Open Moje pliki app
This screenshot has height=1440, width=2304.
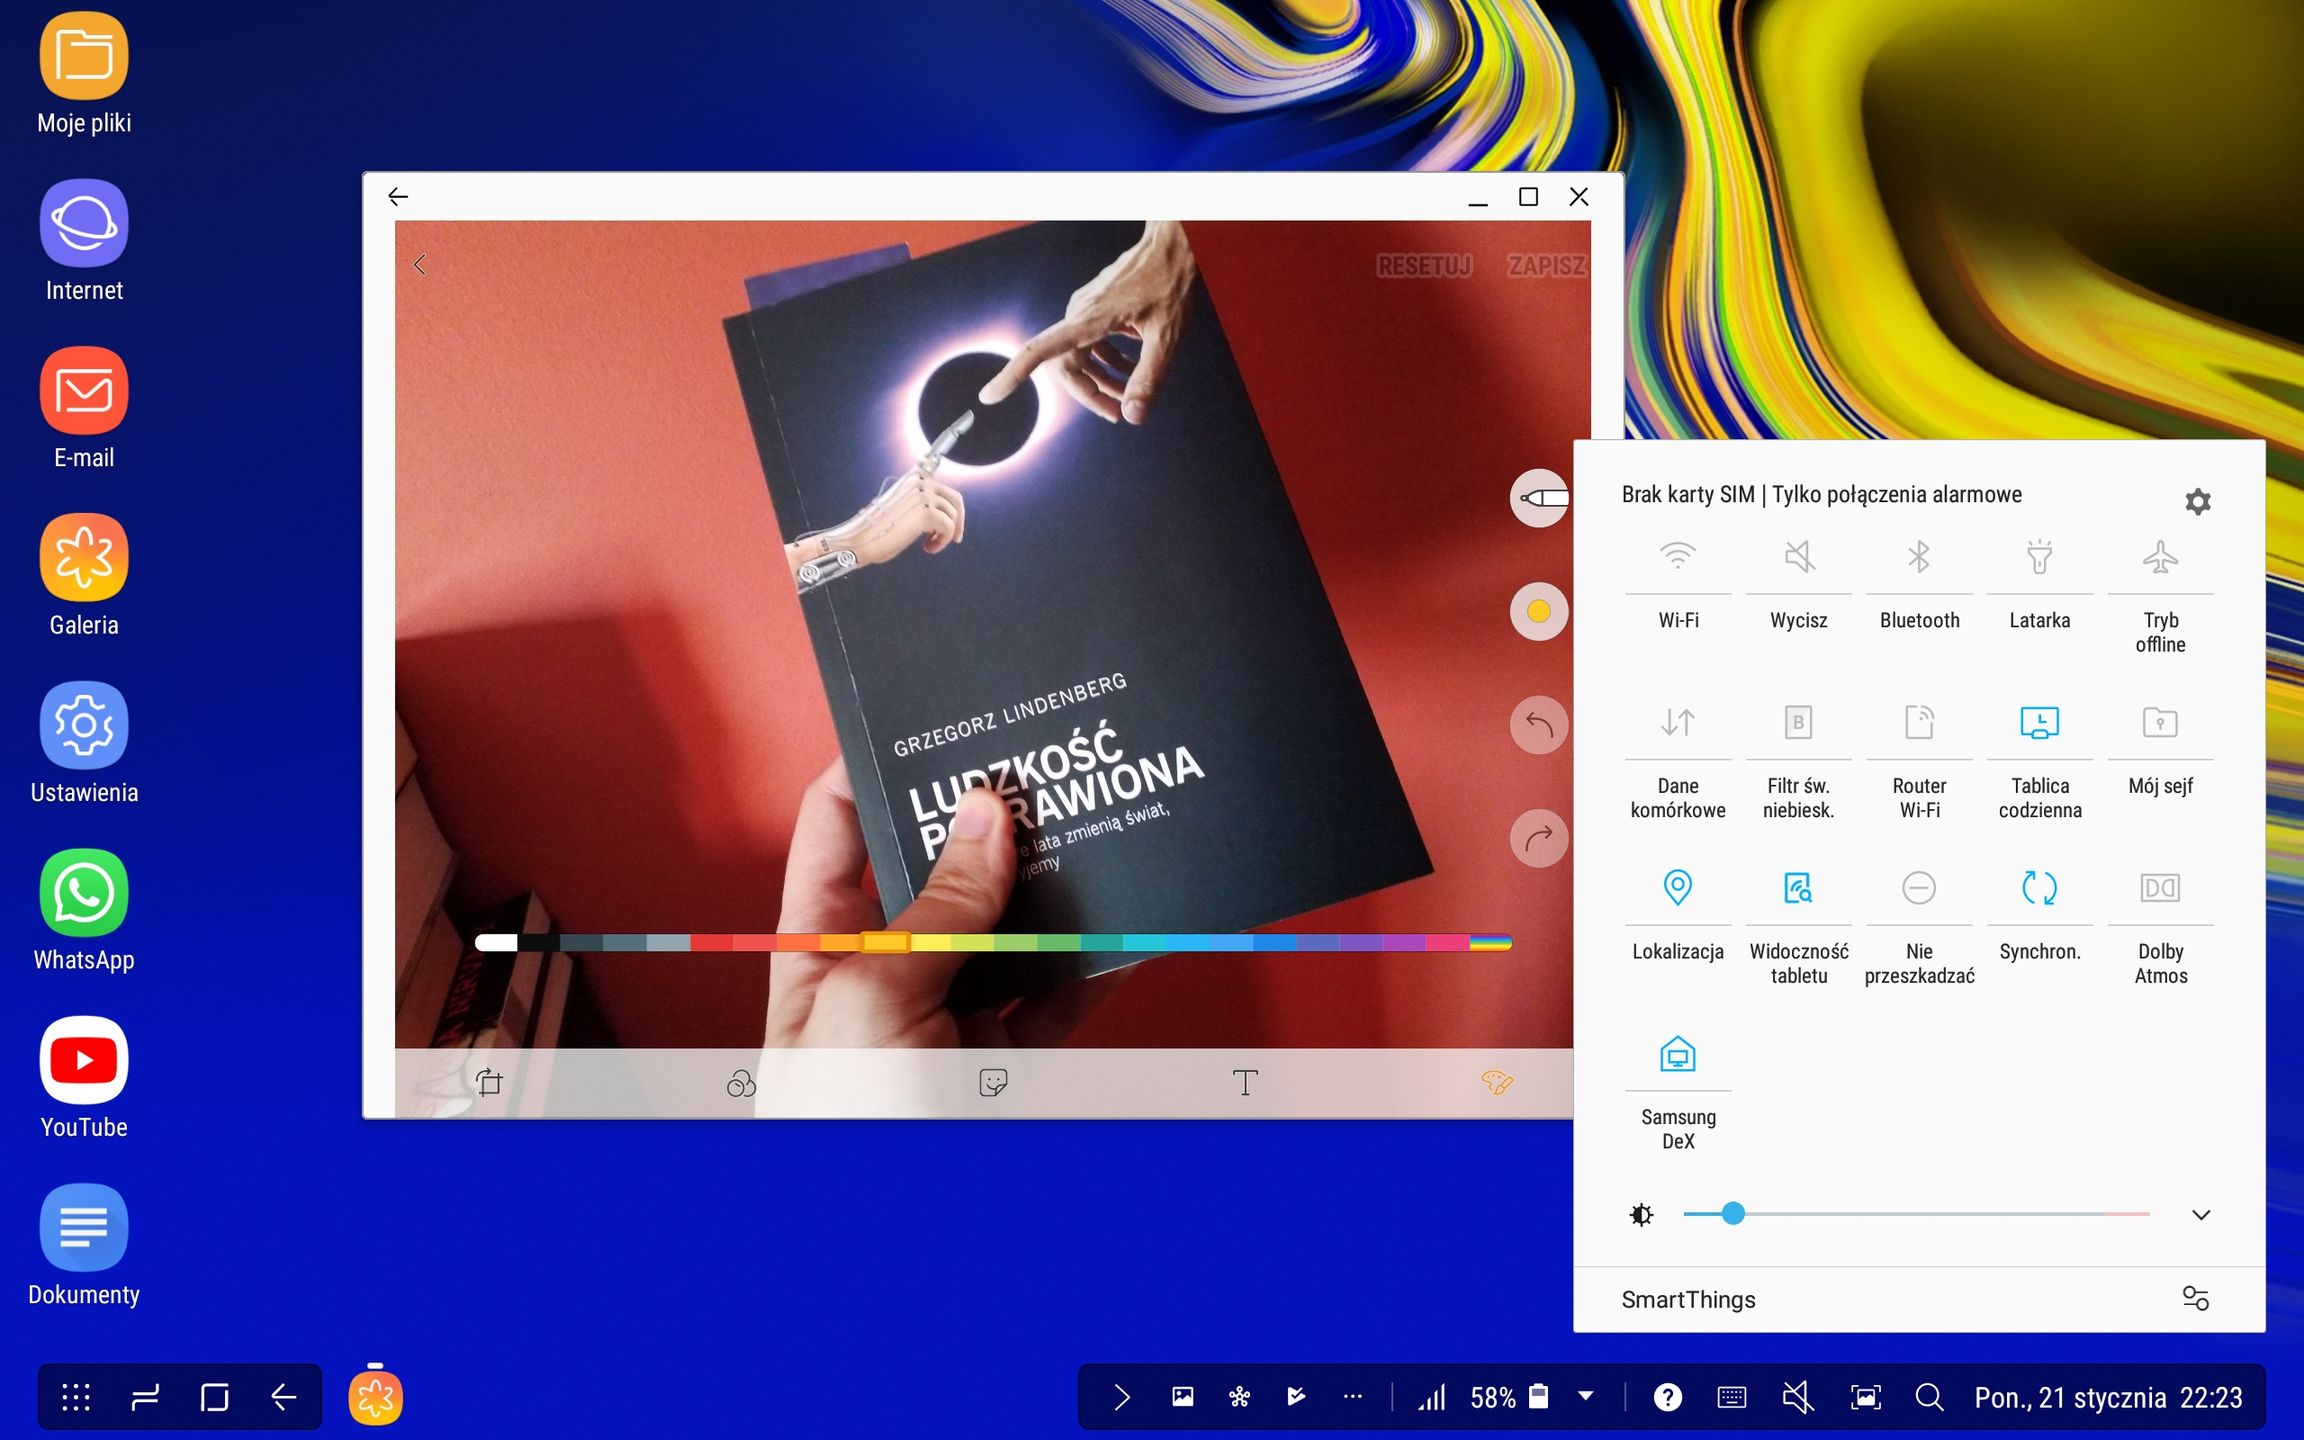[x=84, y=74]
